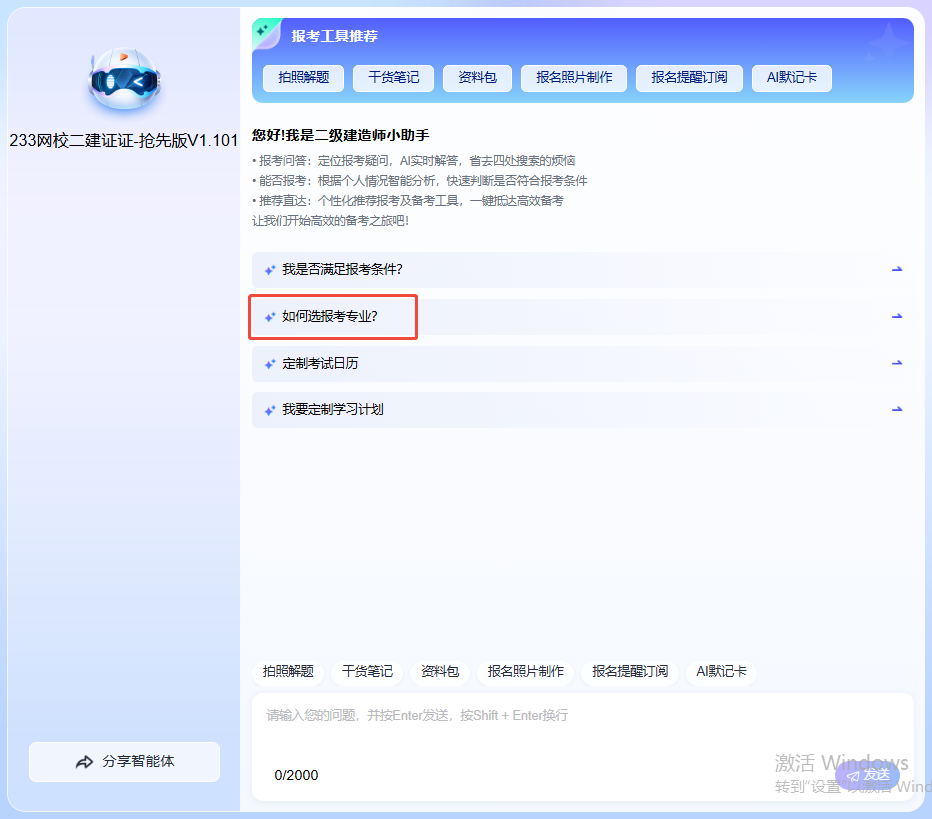Click 报名提醒订阅 chip above the input box
The width and height of the screenshot is (932, 819).
point(630,672)
